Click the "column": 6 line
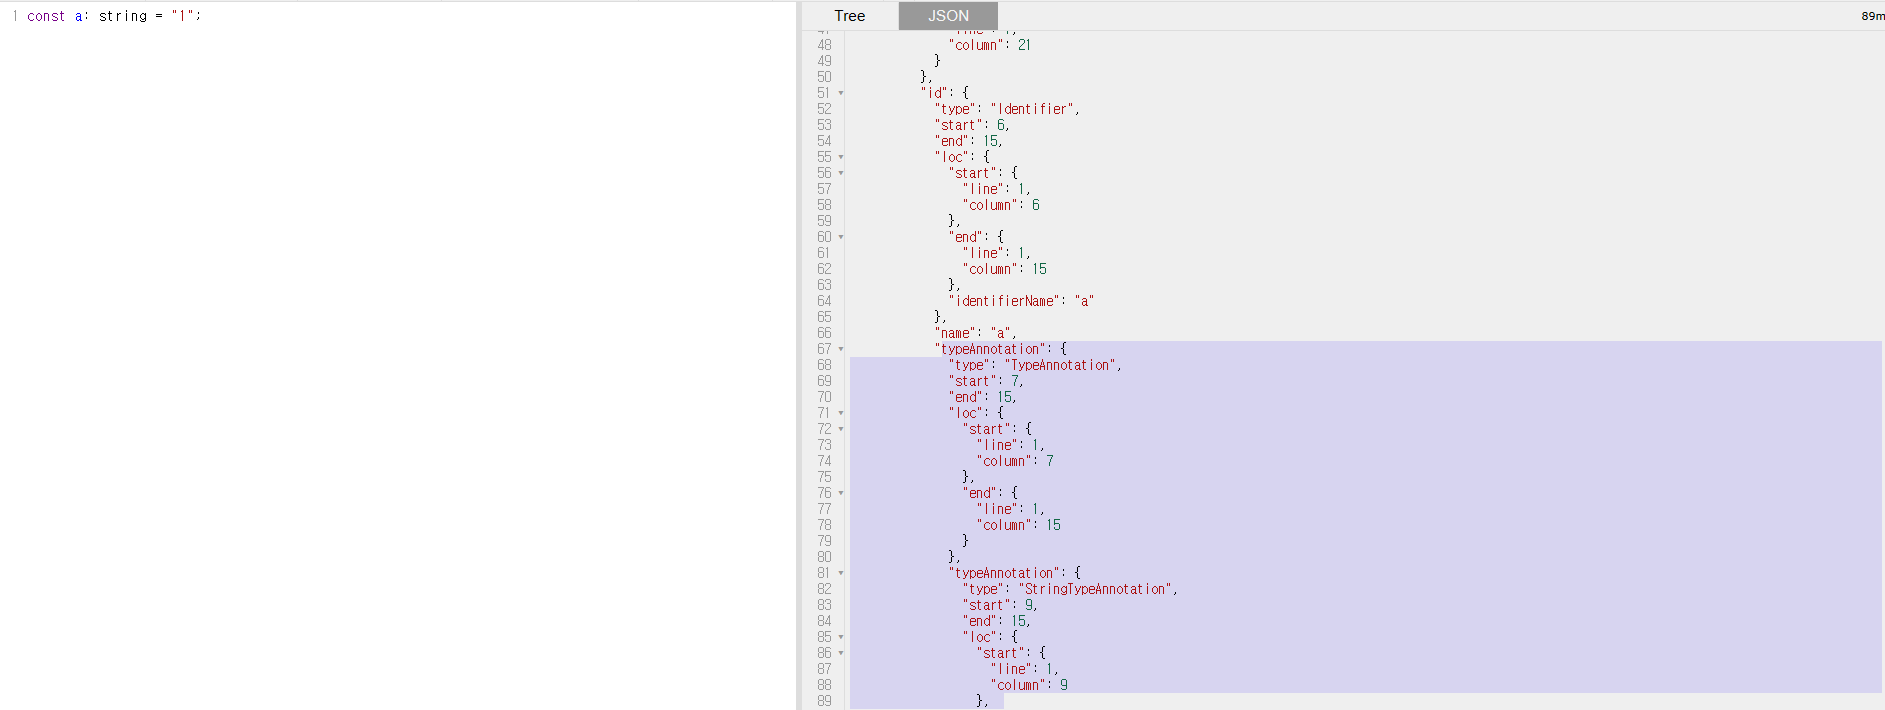Image resolution: width=1885 pixels, height=710 pixels. click(x=1001, y=205)
